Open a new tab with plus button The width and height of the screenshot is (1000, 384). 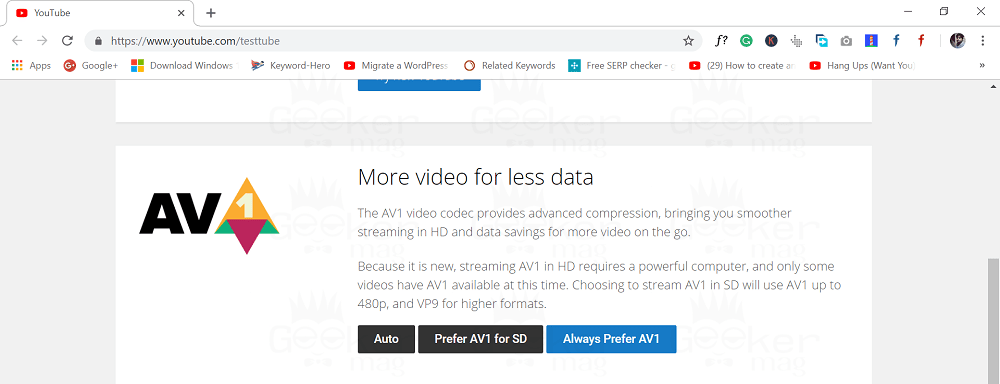click(211, 13)
